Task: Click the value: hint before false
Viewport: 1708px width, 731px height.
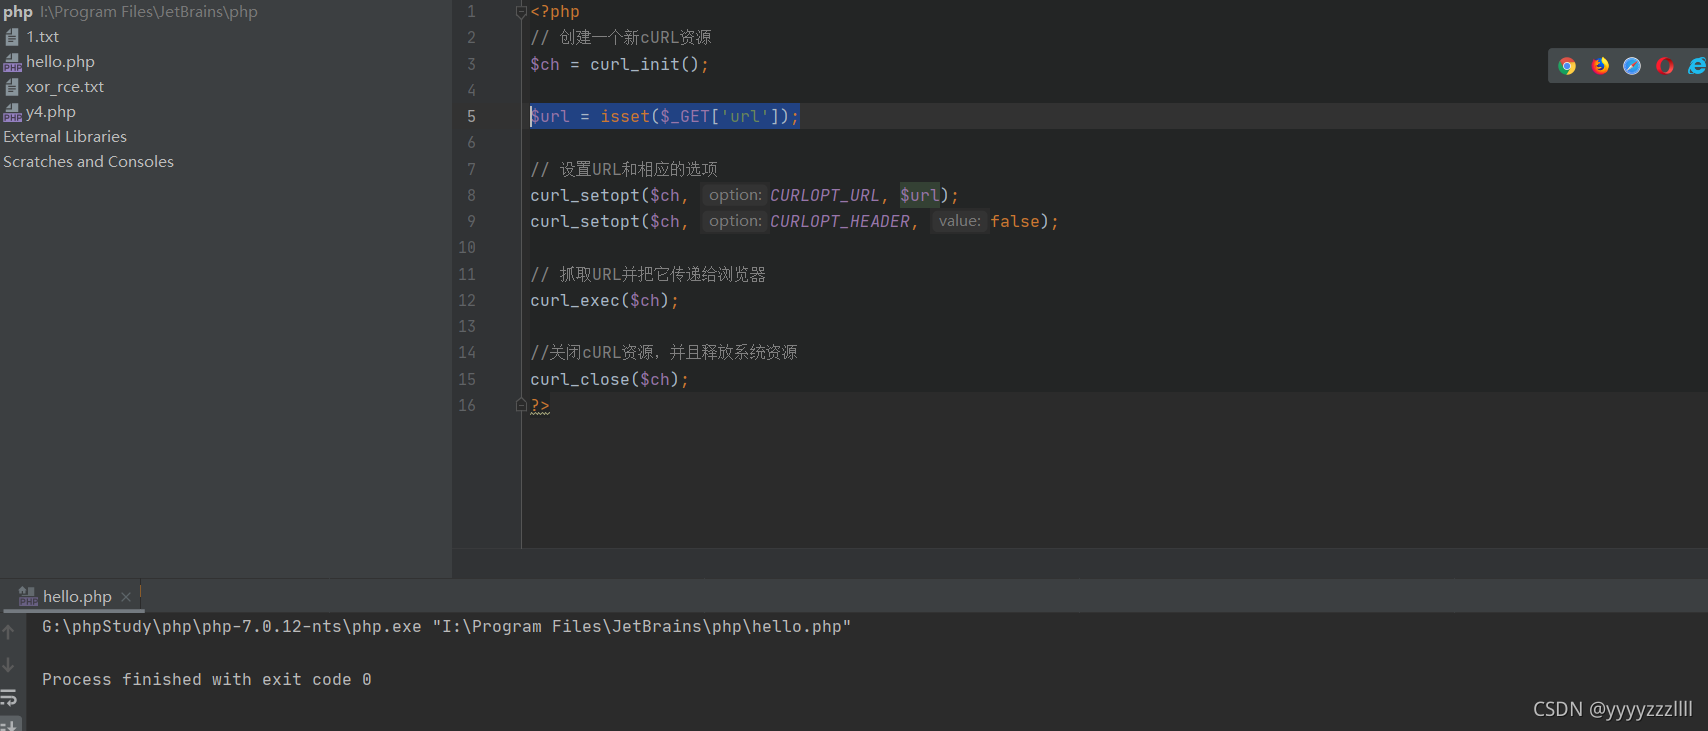Action: point(960,221)
